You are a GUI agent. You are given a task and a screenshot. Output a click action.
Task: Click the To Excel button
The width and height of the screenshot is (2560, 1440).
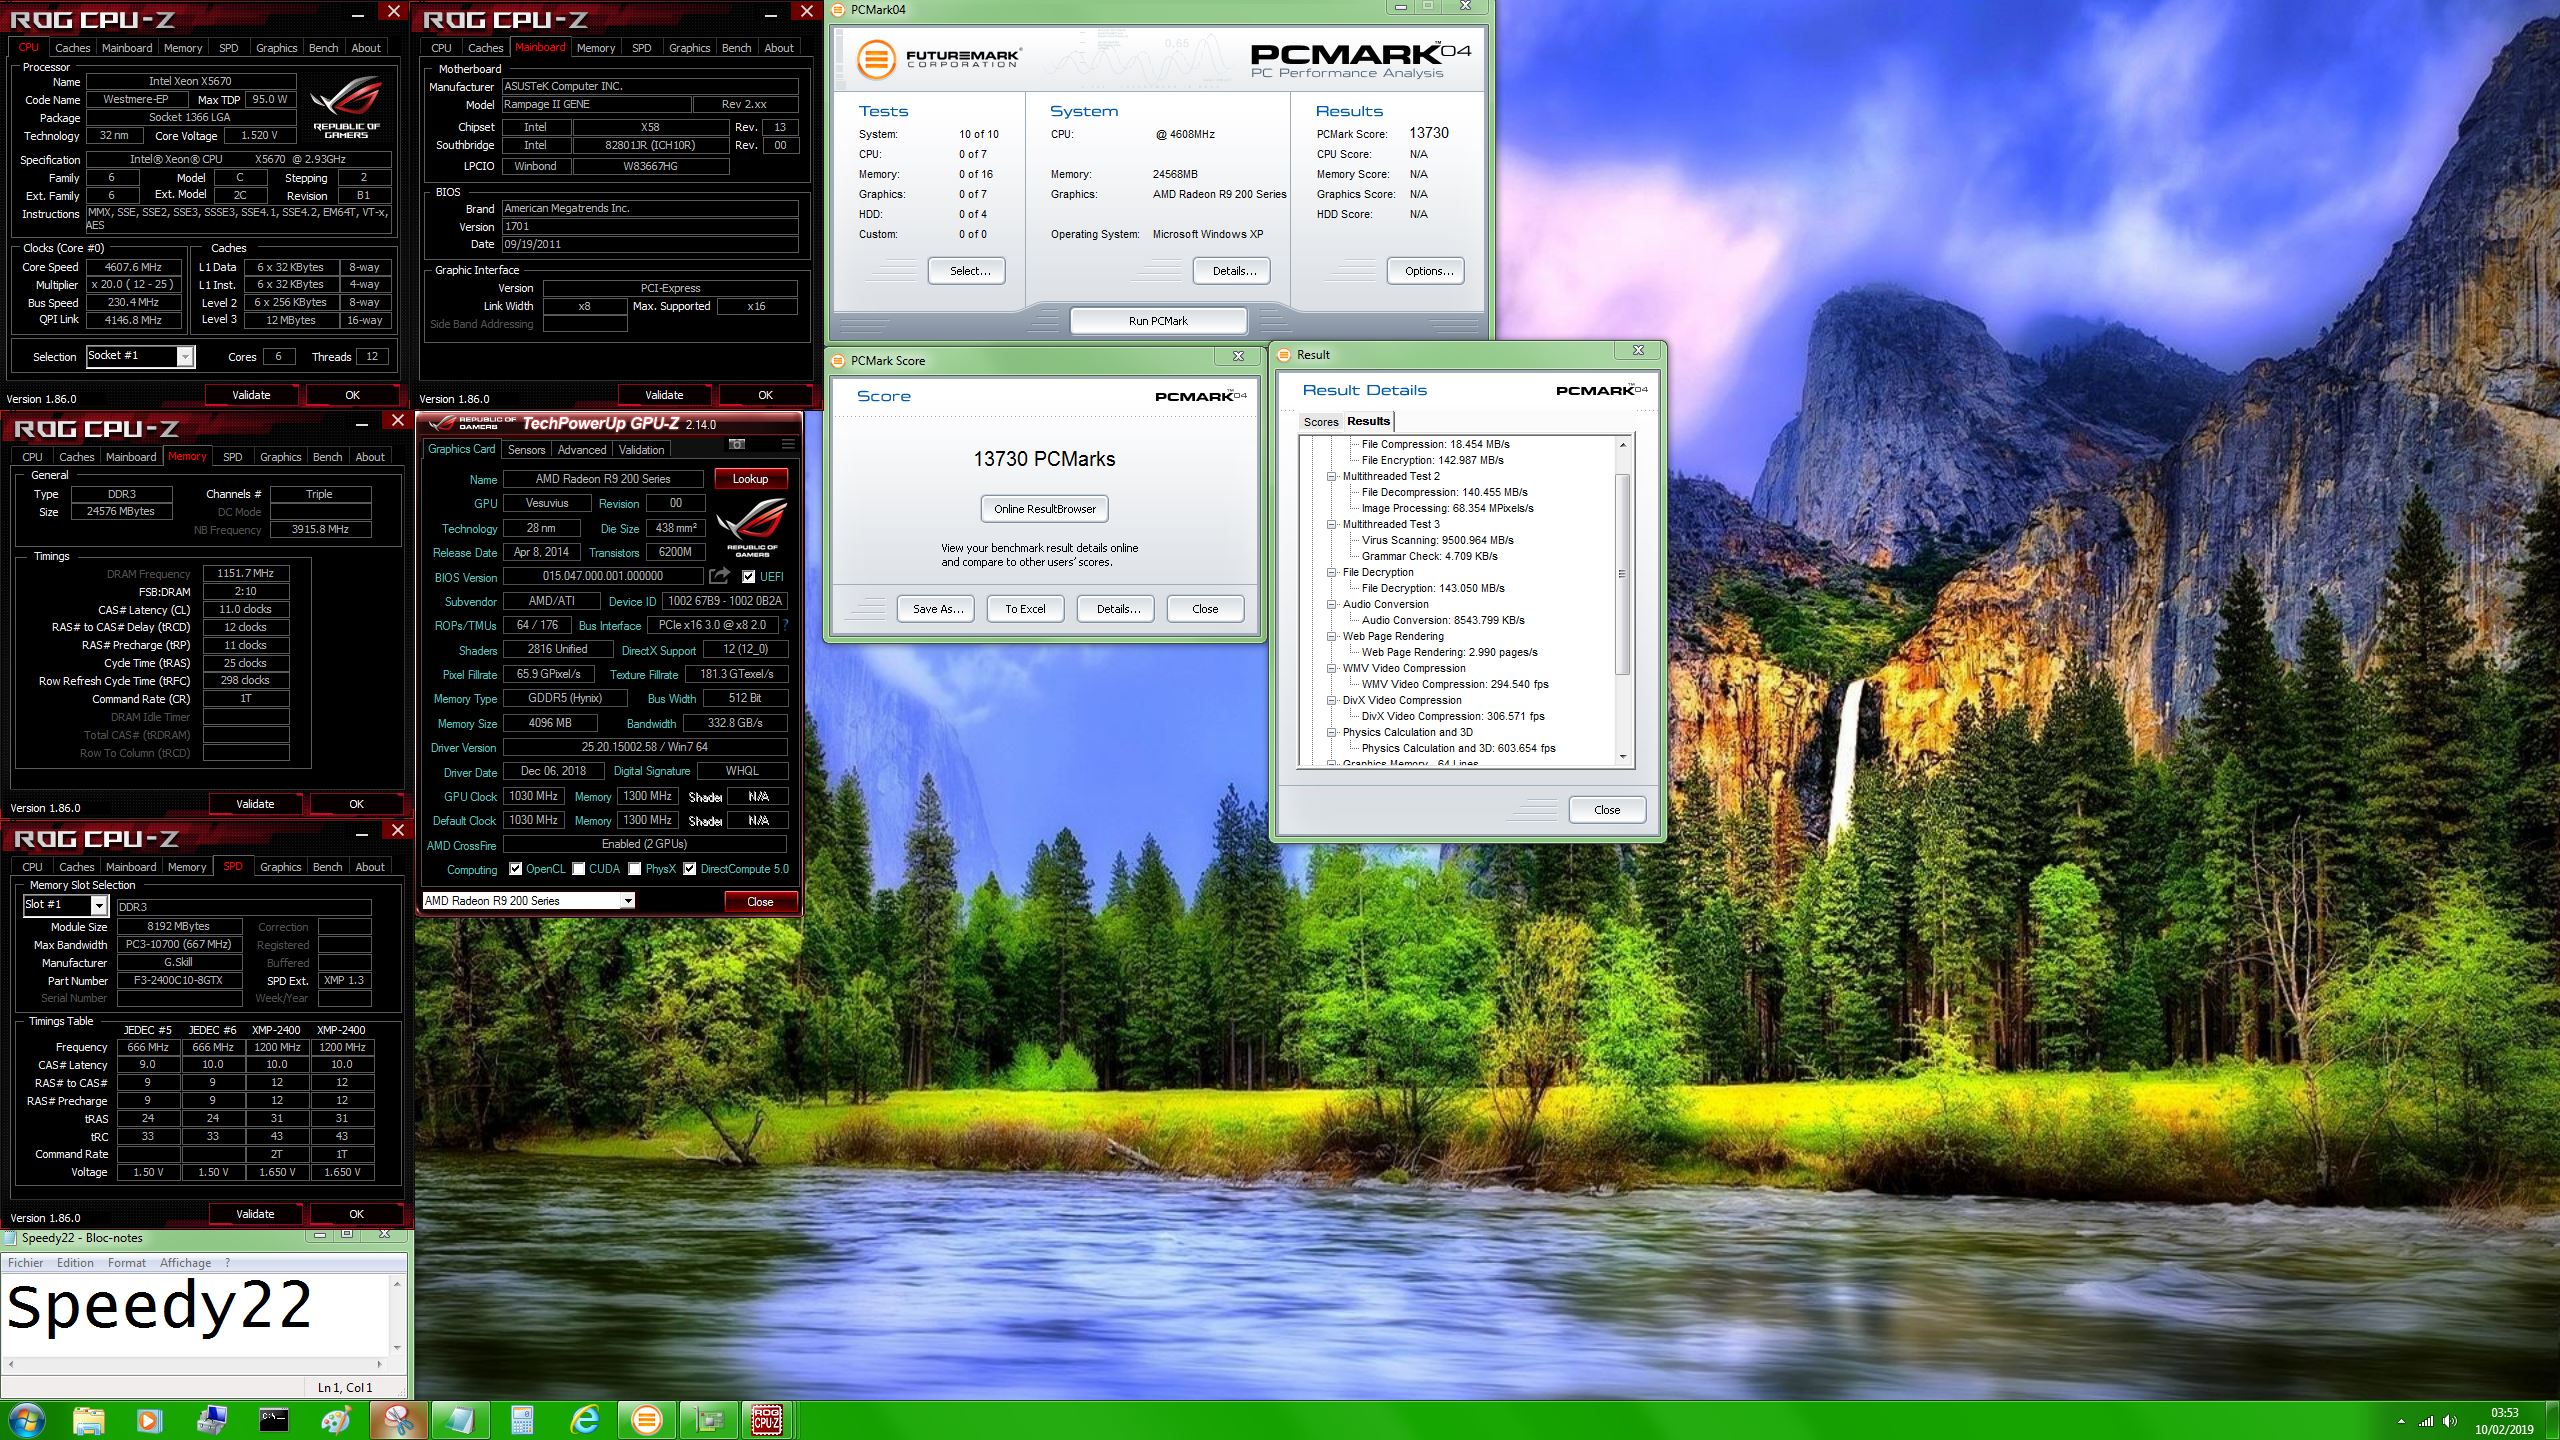pyautogui.click(x=1025, y=609)
